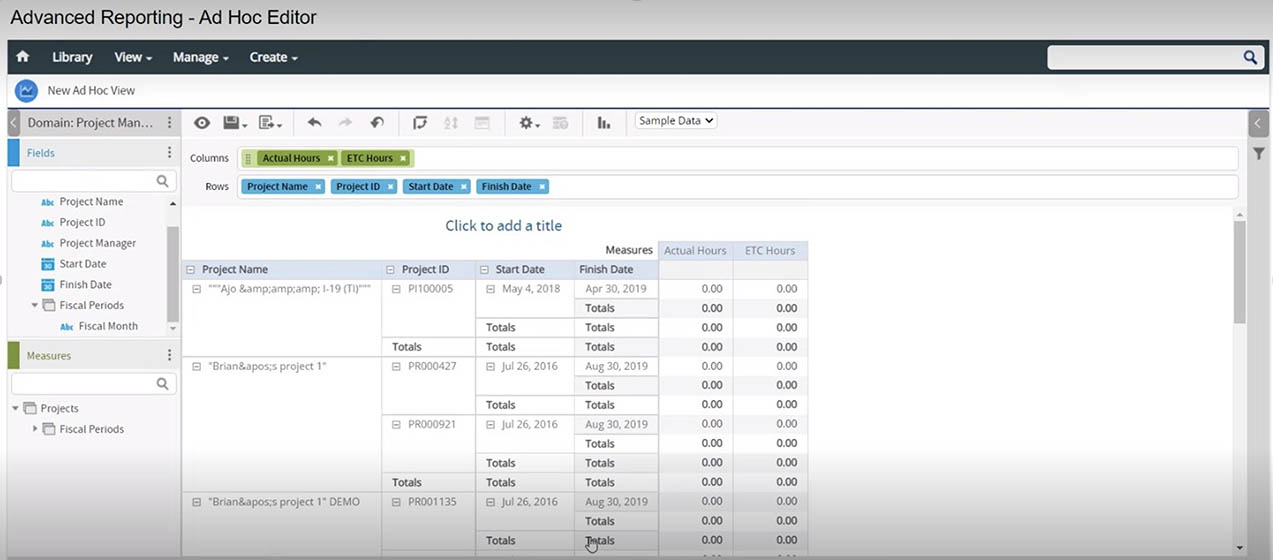Click the search magnifier icon in header

tap(1250, 57)
